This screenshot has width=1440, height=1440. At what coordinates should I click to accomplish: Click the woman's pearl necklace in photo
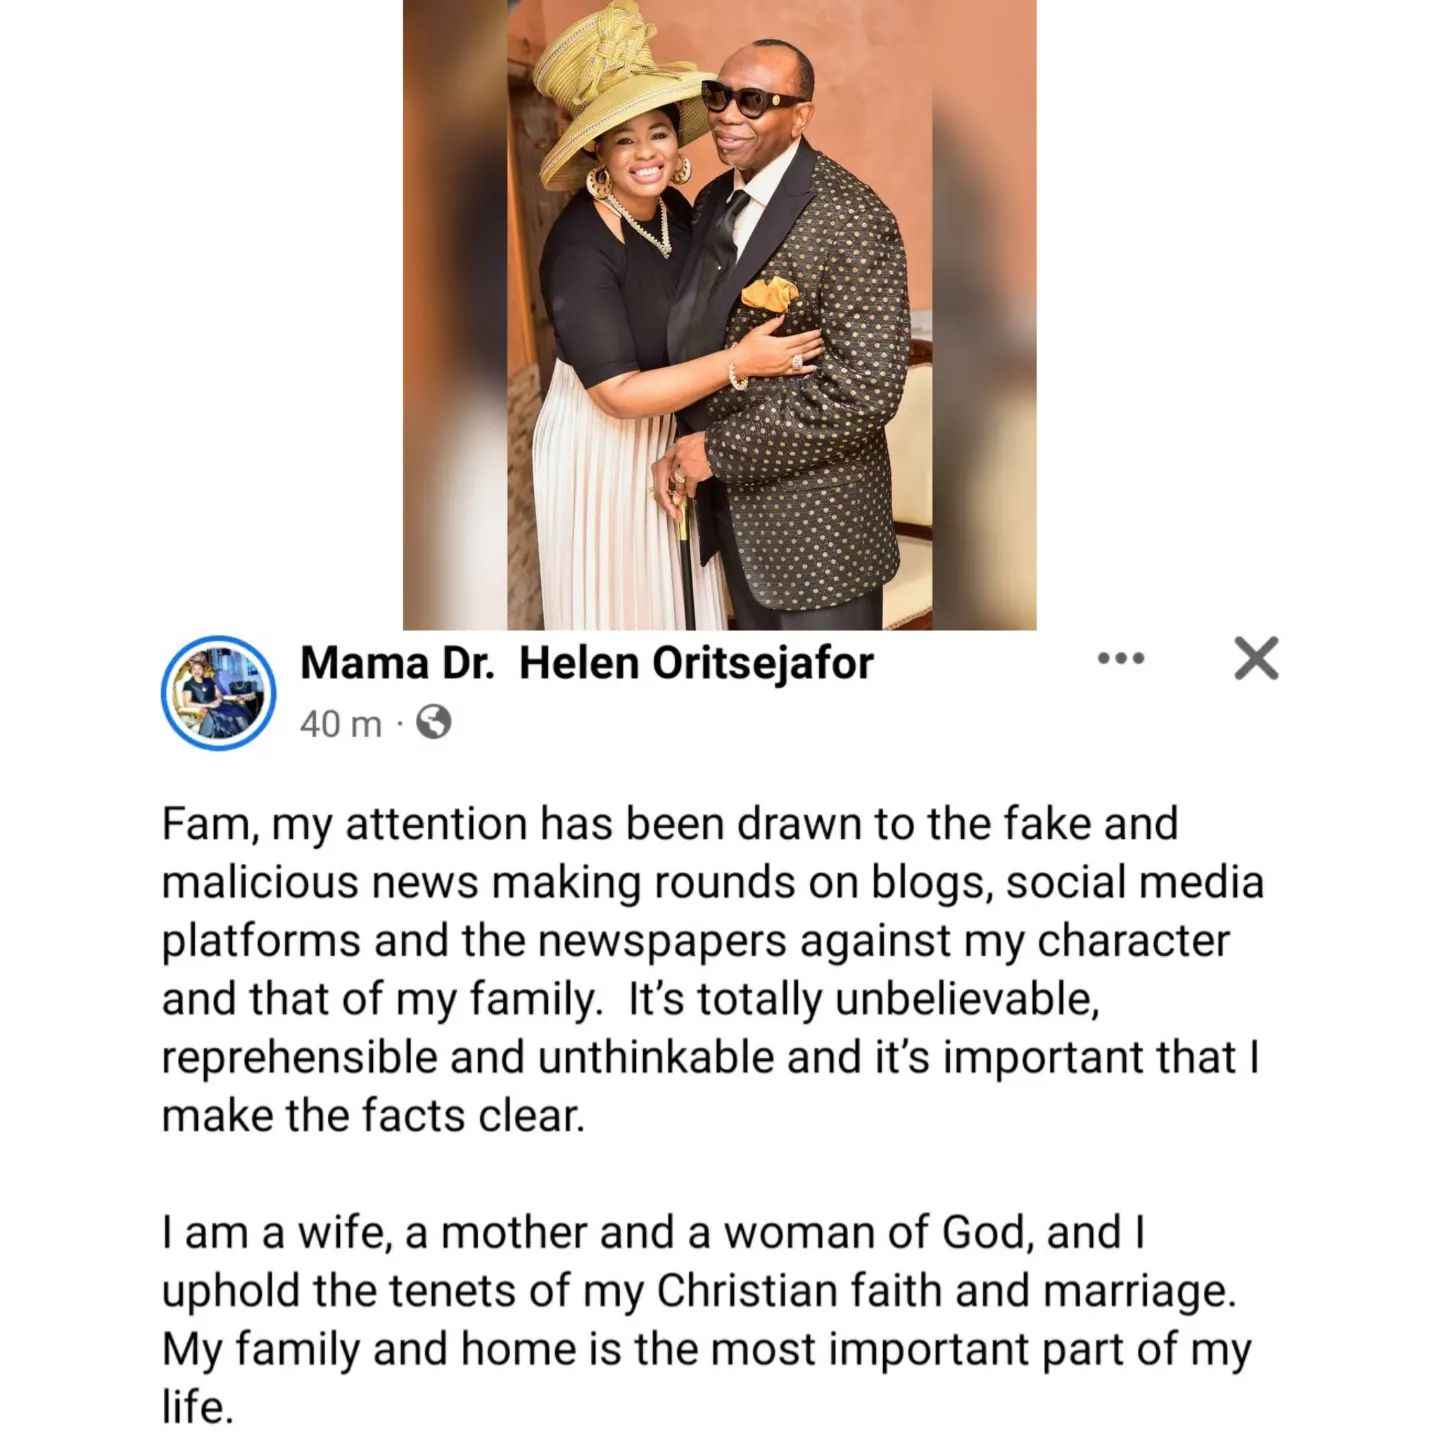(640, 225)
